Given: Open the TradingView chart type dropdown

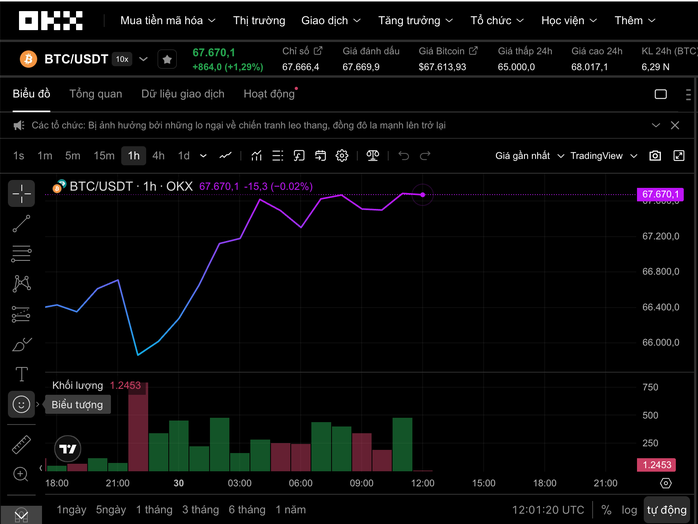Looking at the screenshot, I should coord(602,156).
